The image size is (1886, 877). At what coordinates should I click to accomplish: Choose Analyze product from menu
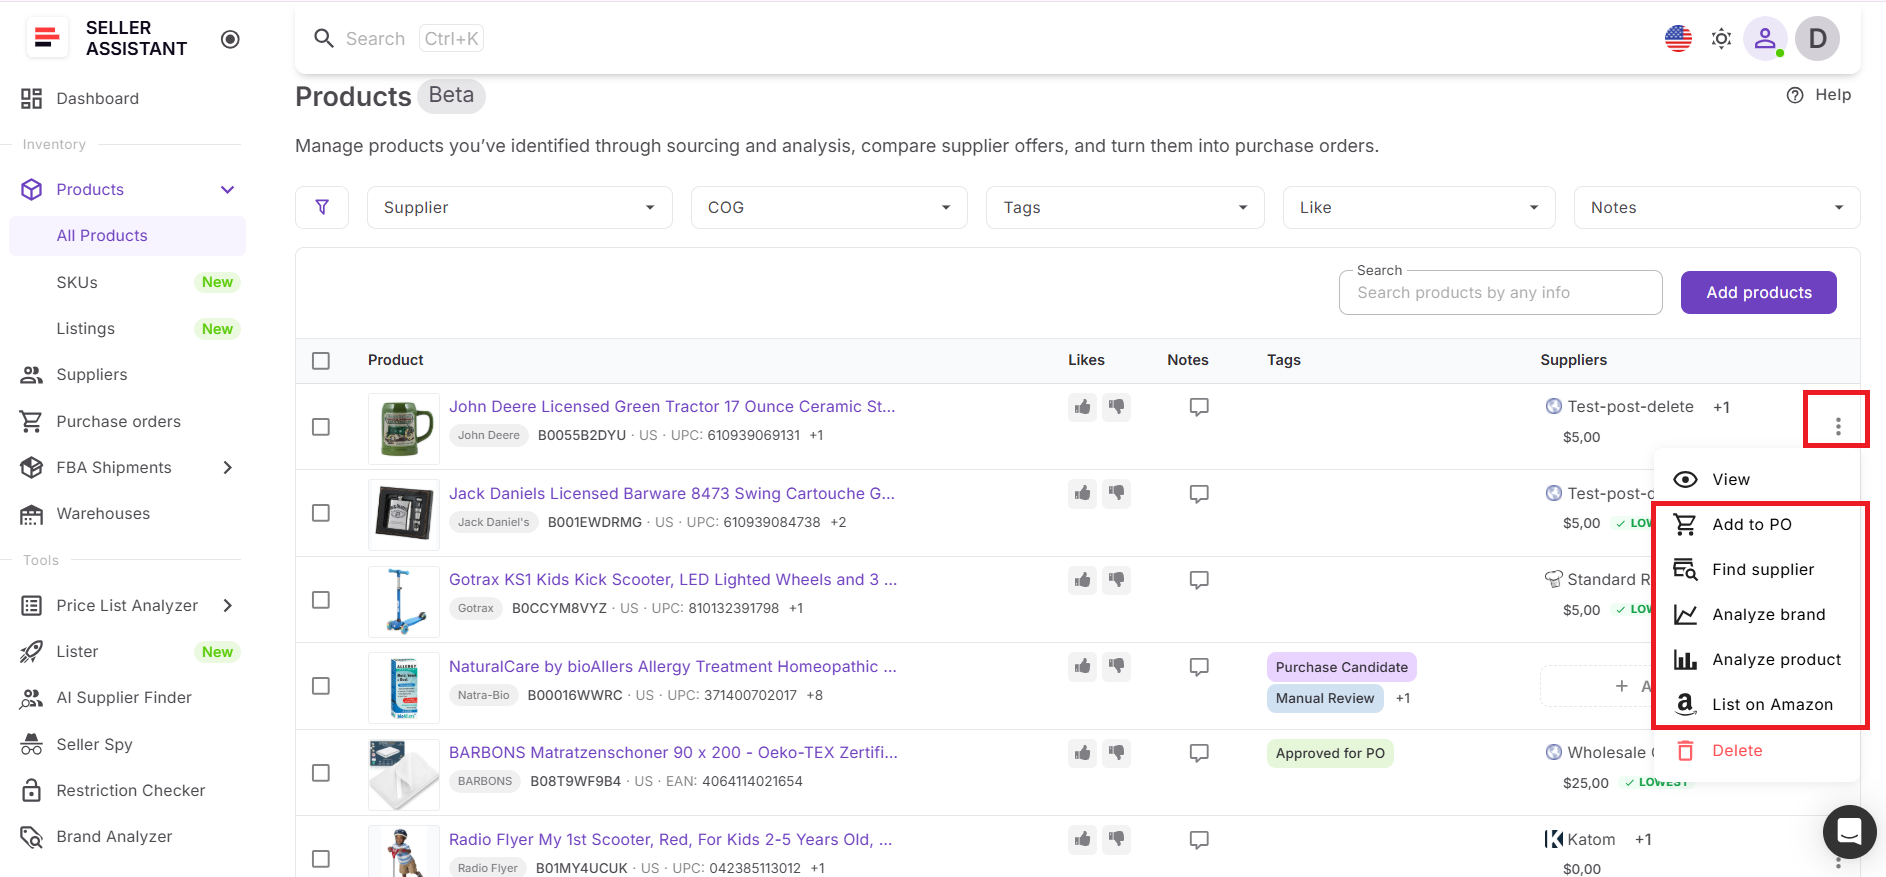tap(1757, 660)
